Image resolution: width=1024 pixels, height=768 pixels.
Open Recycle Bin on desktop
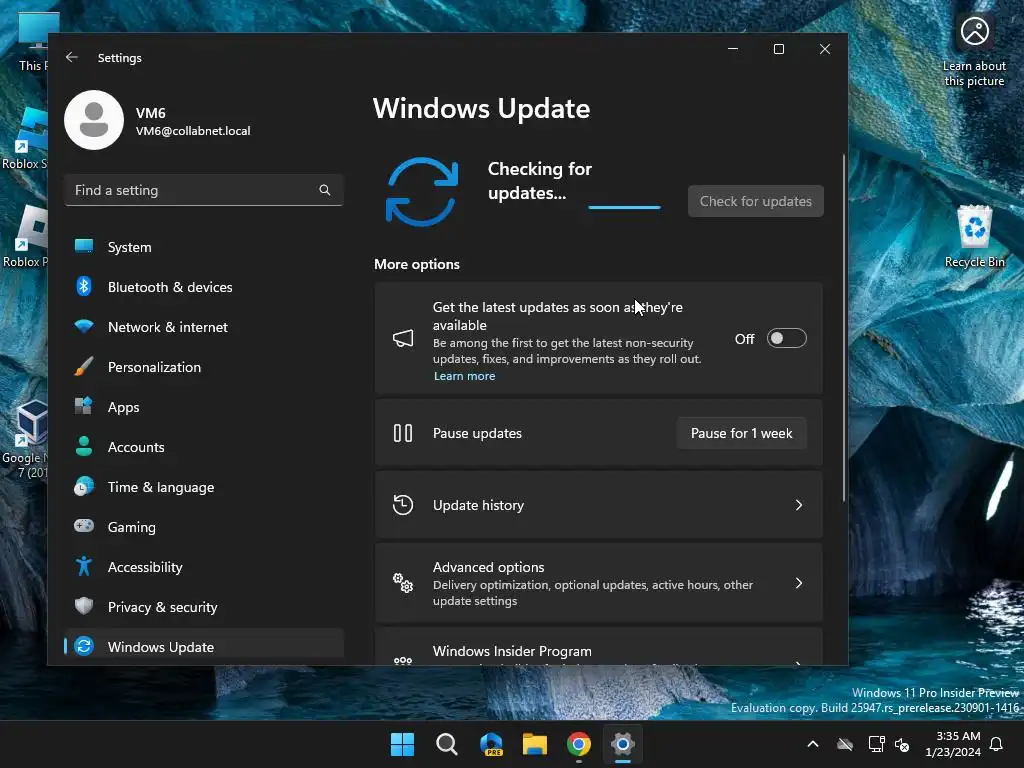pyautogui.click(x=974, y=236)
